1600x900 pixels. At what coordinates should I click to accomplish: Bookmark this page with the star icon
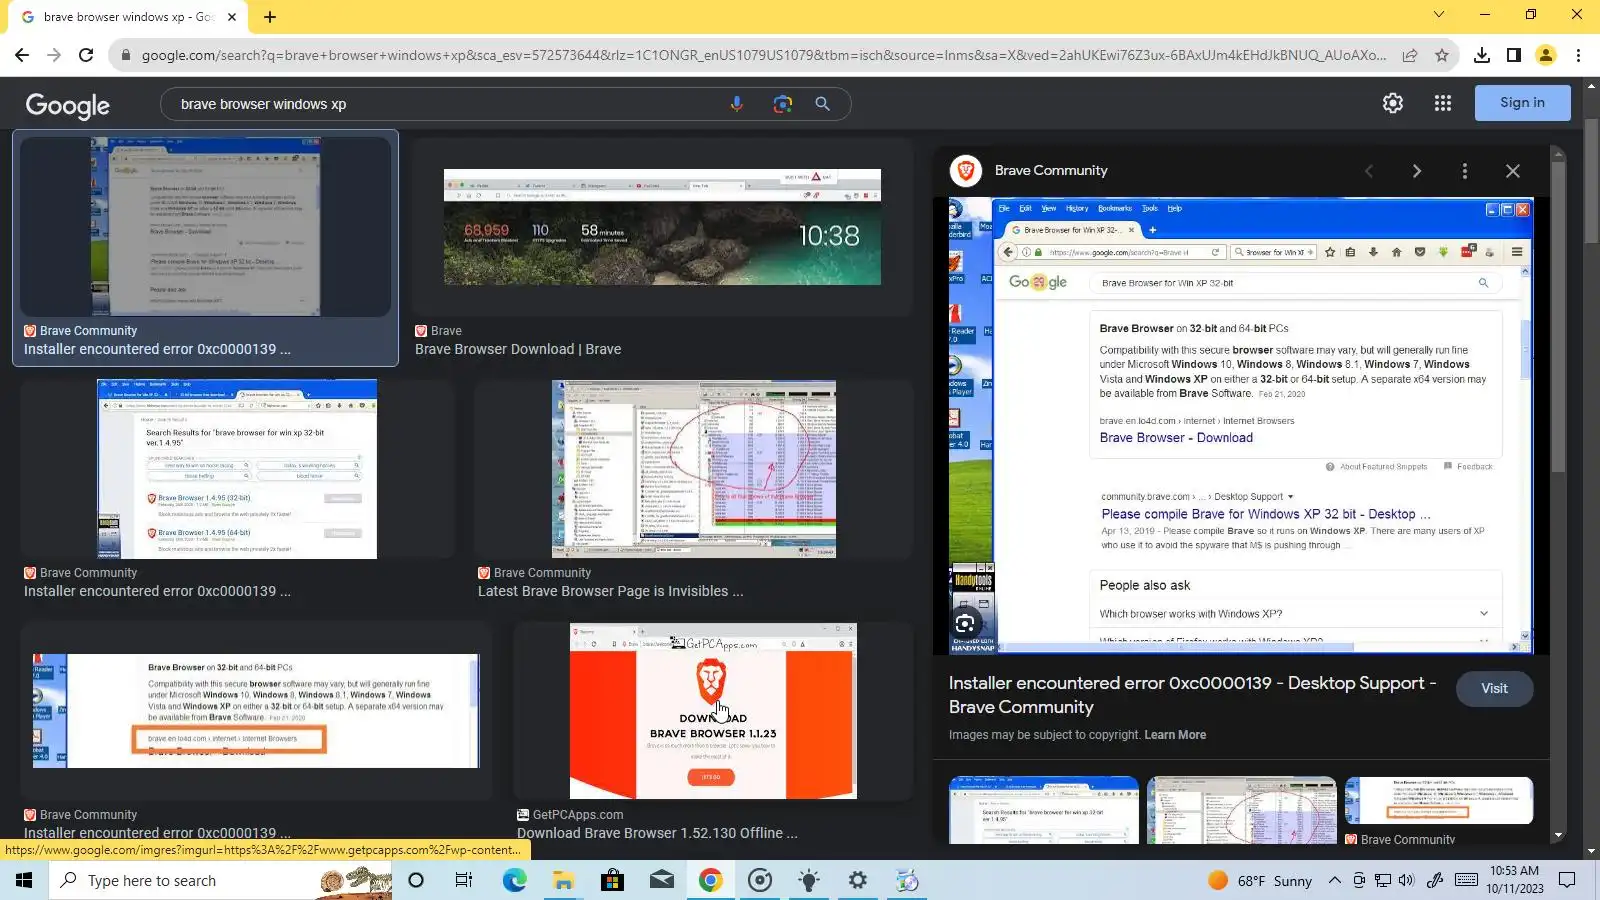(1442, 55)
